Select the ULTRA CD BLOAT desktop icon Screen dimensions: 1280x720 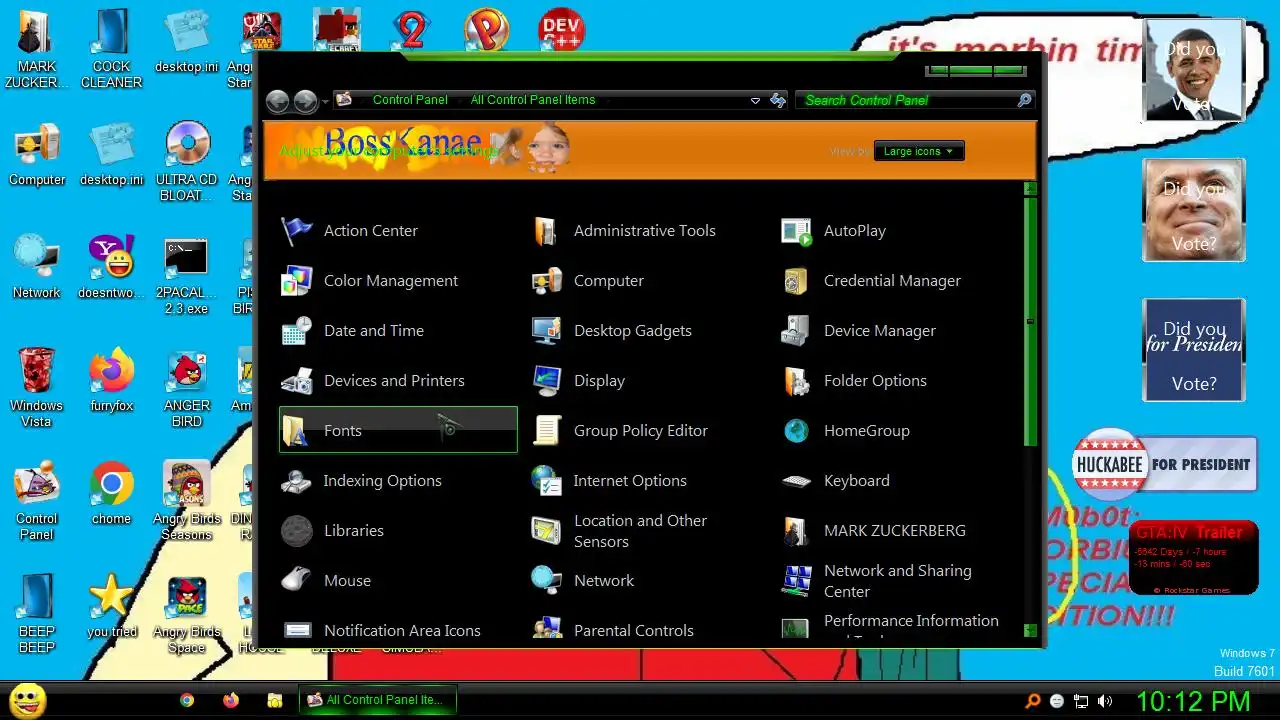pos(187,162)
